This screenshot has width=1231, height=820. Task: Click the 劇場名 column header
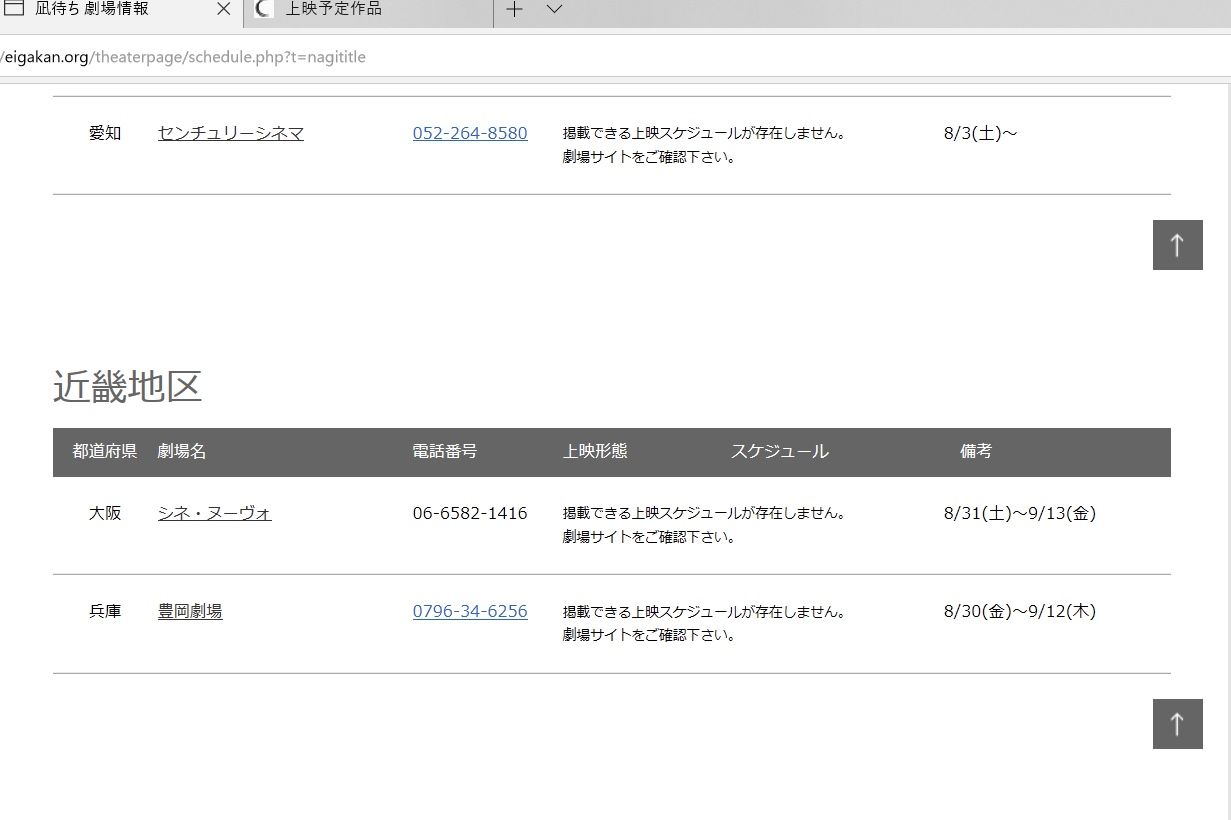181,452
